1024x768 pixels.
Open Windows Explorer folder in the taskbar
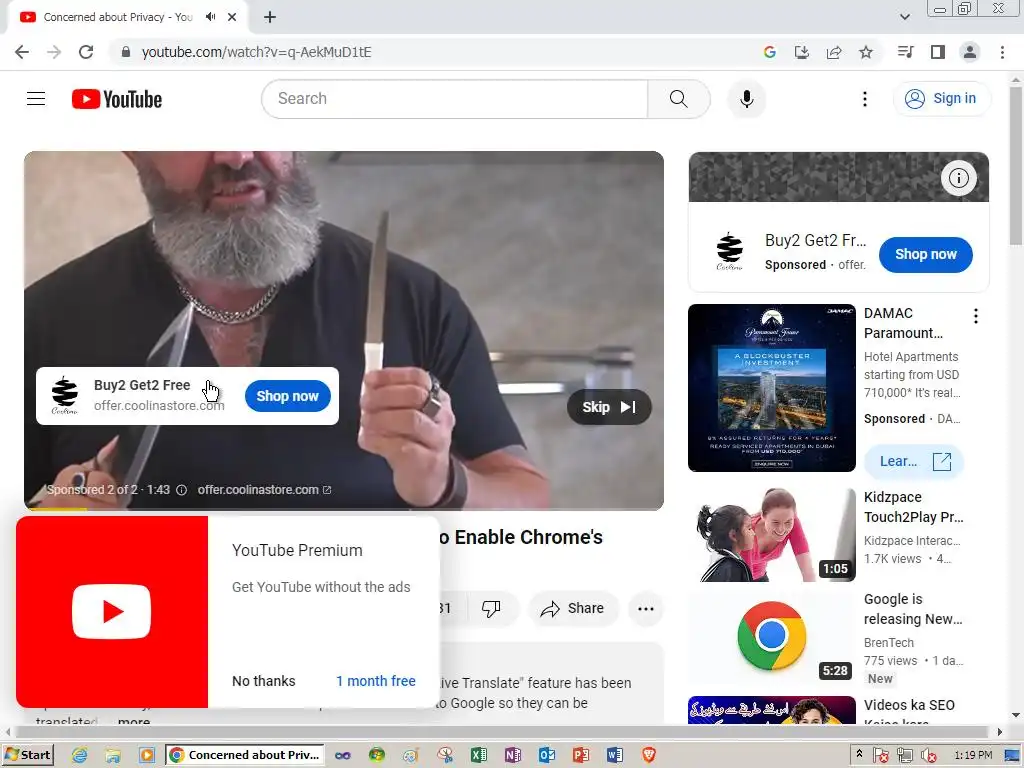[x=113, y=755]
